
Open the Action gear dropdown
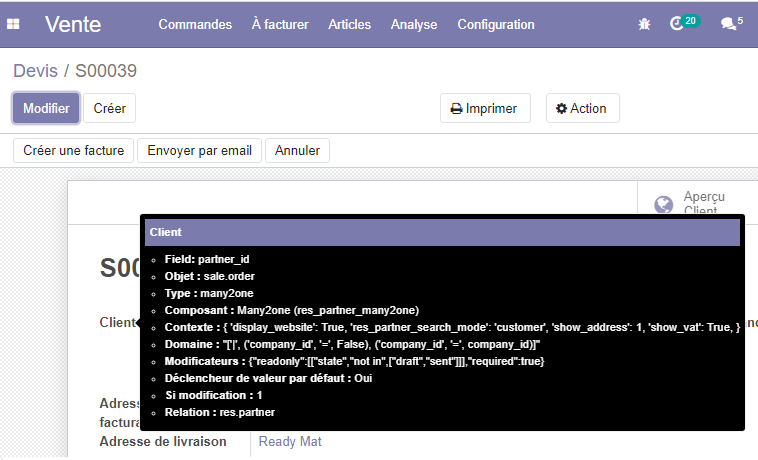tap(582, 108)
